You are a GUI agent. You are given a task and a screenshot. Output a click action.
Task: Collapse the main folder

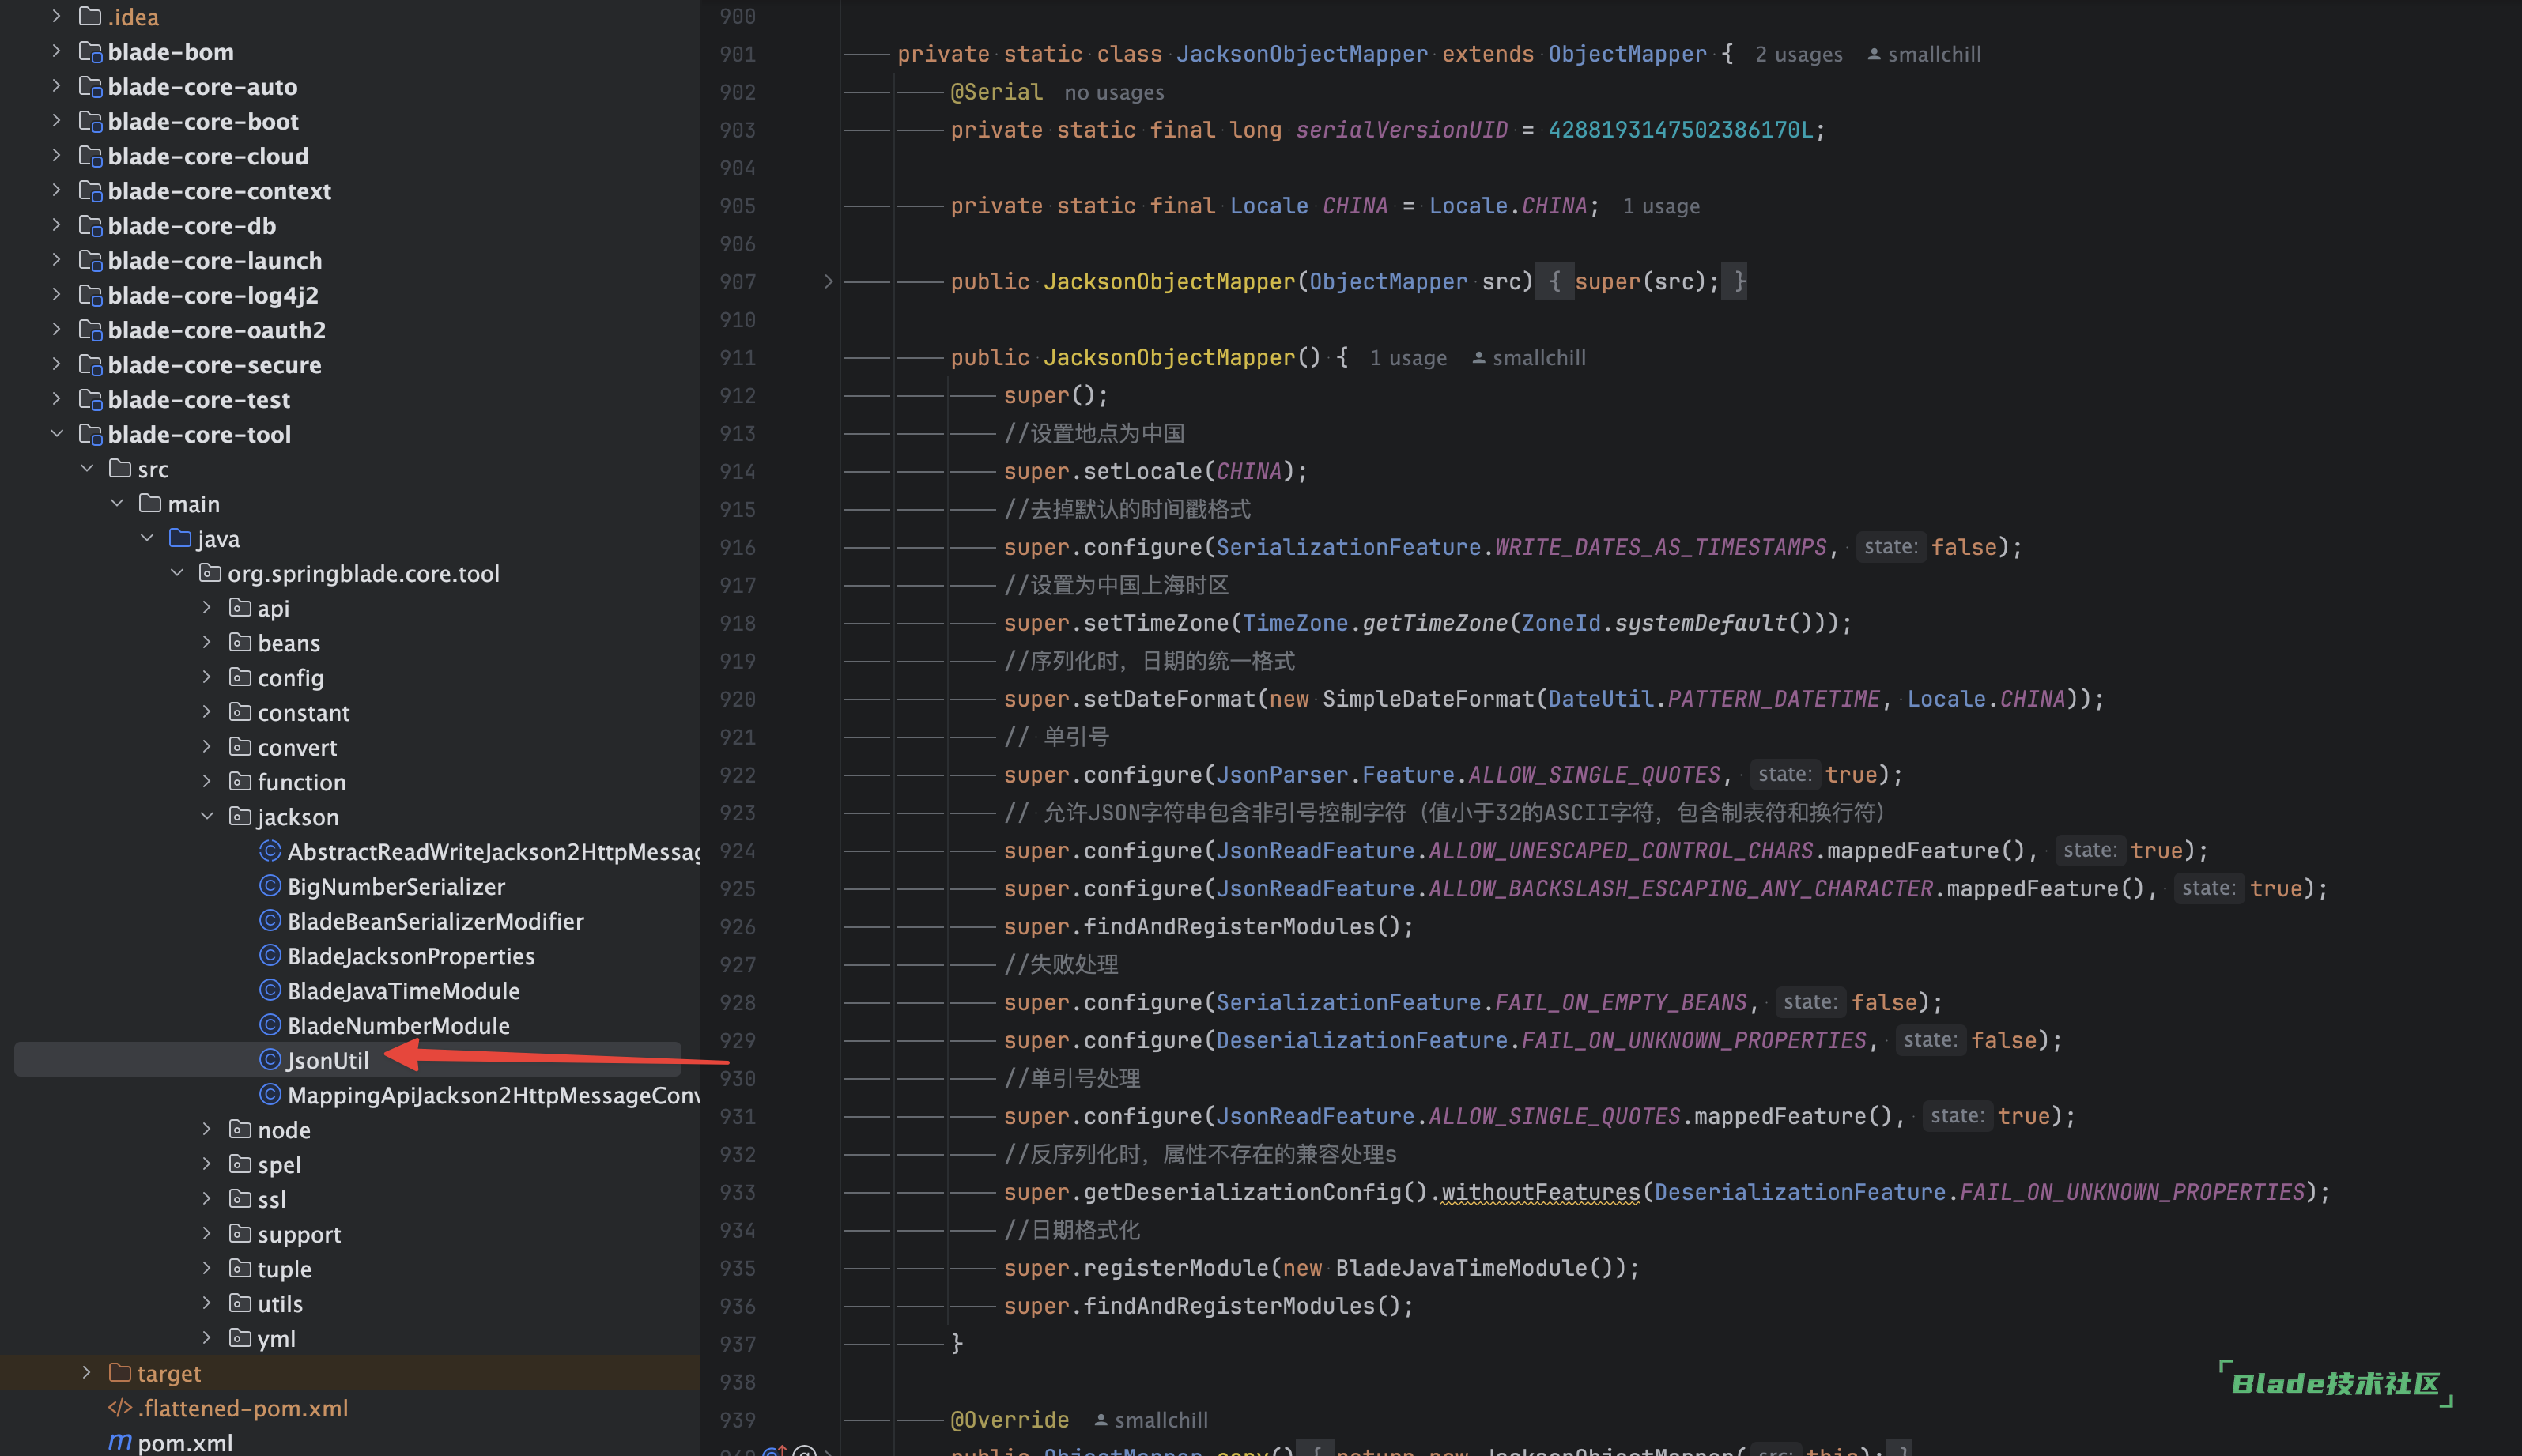click(117, 504)
